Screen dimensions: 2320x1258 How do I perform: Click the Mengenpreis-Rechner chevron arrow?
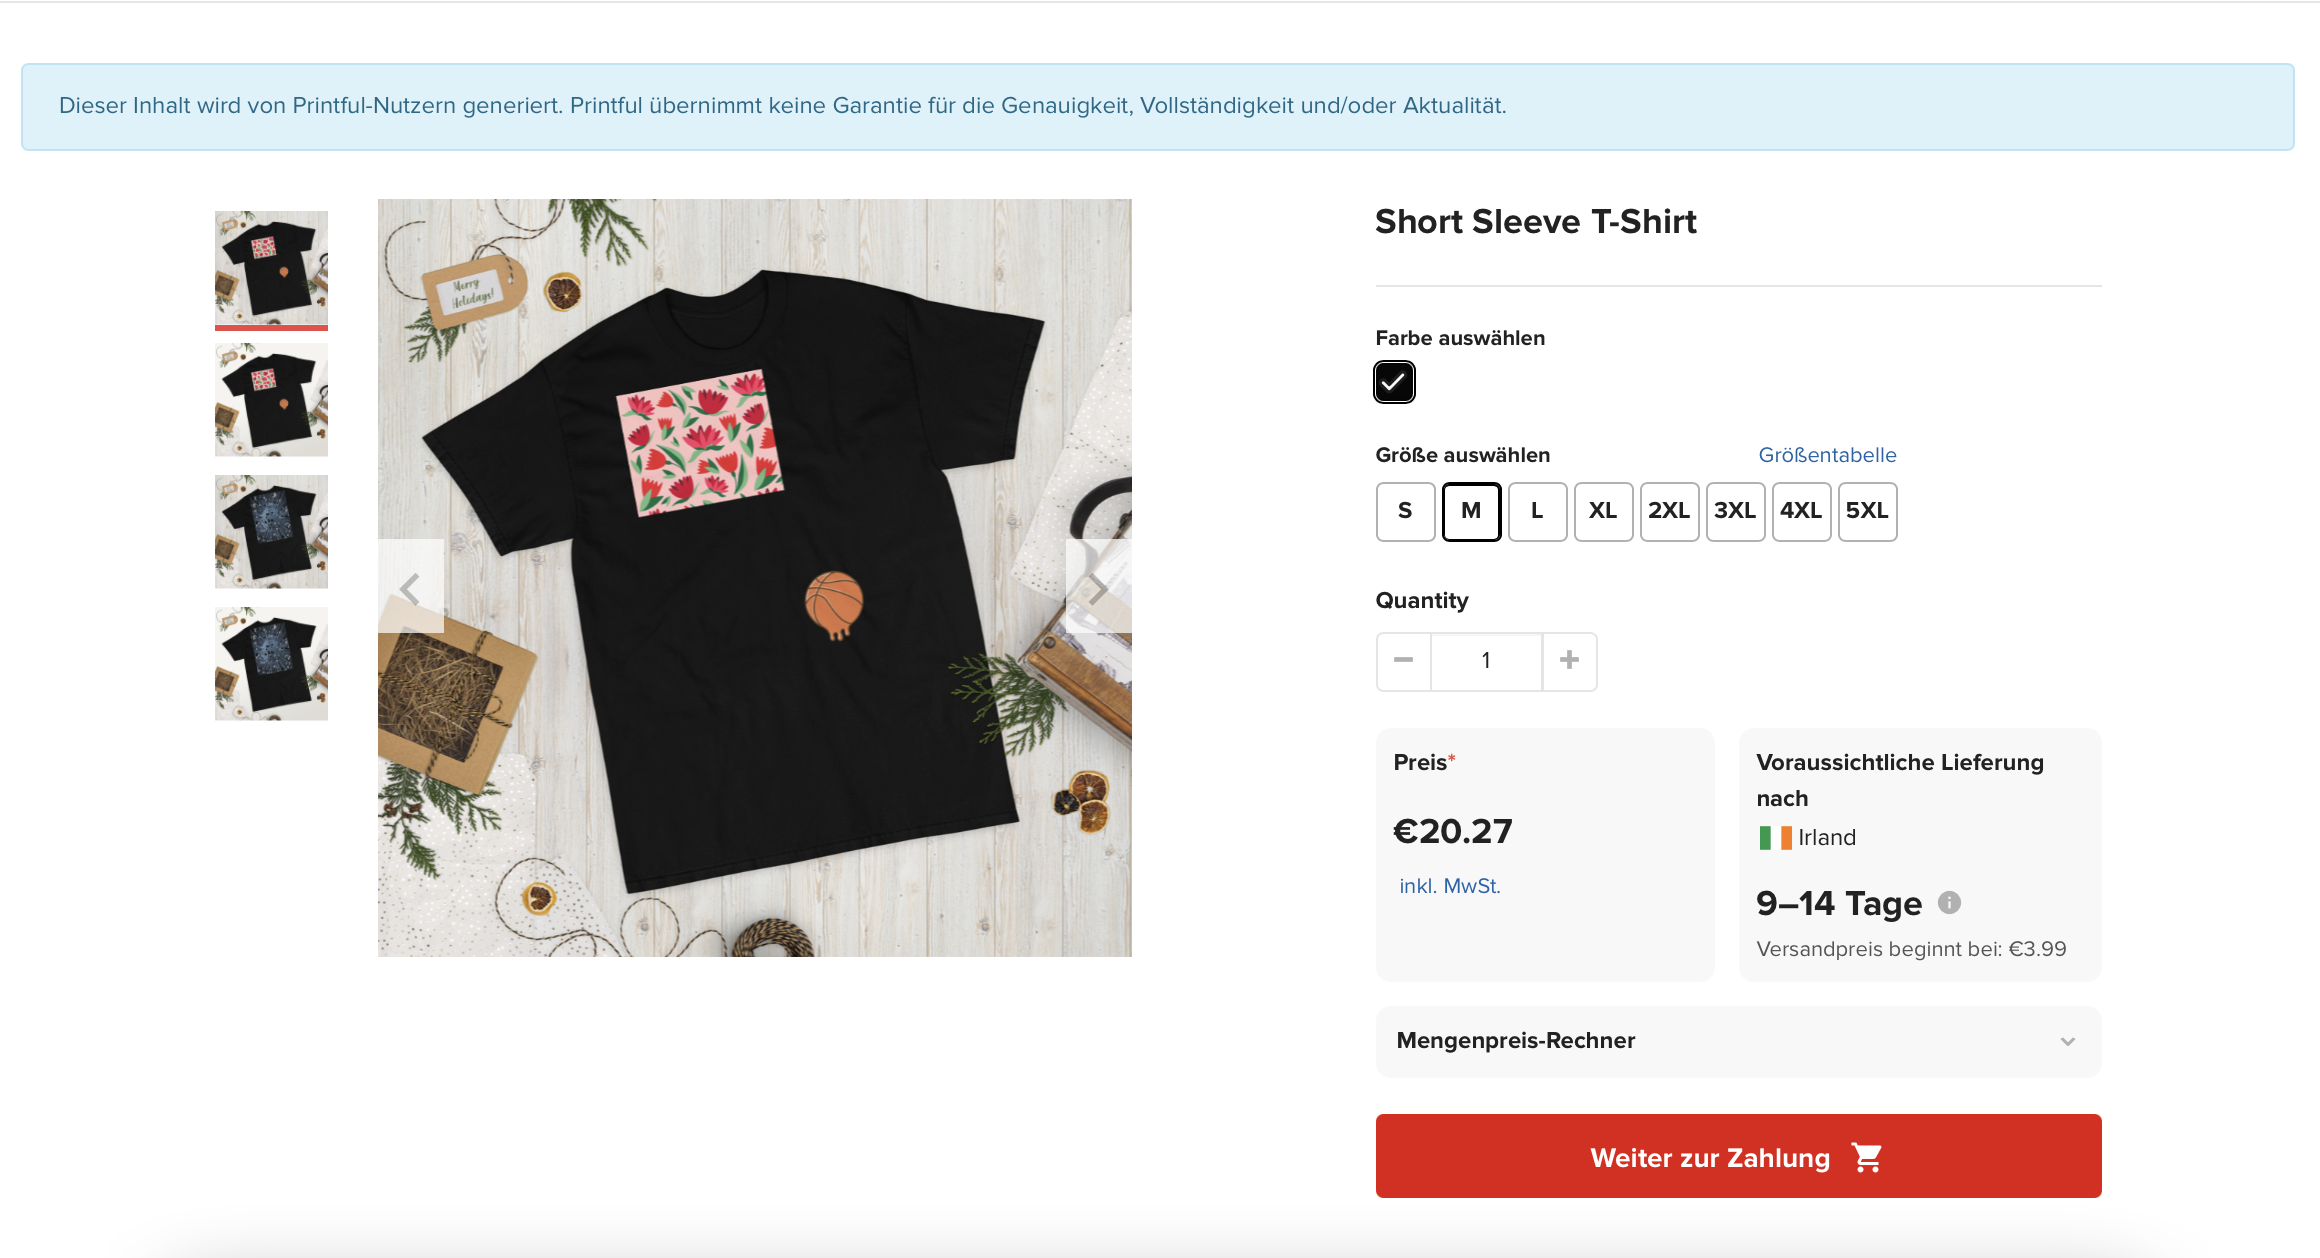(x=2068, y=1042)
